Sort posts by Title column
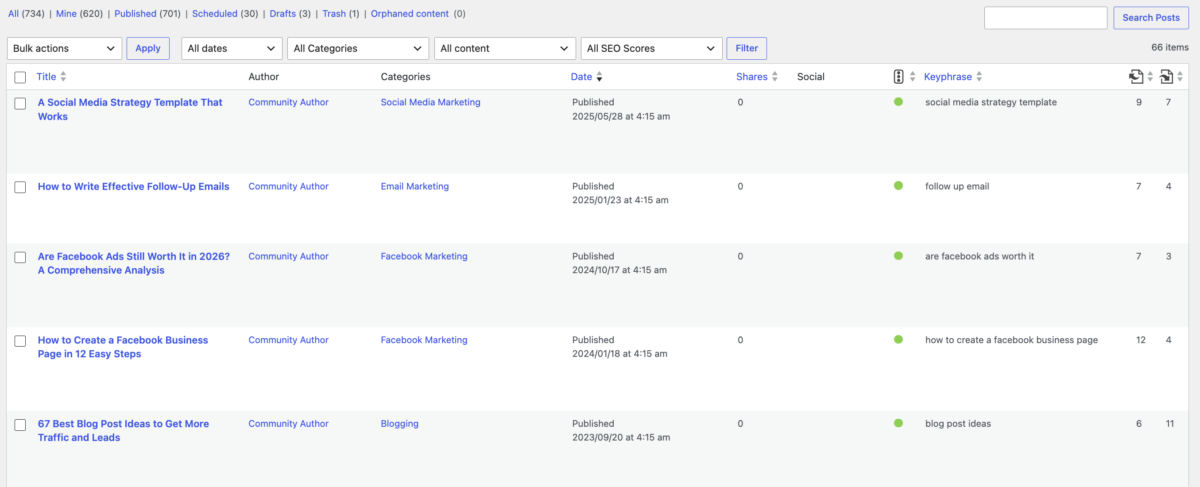The image size is (1200, 487). (x=46, y=76)
